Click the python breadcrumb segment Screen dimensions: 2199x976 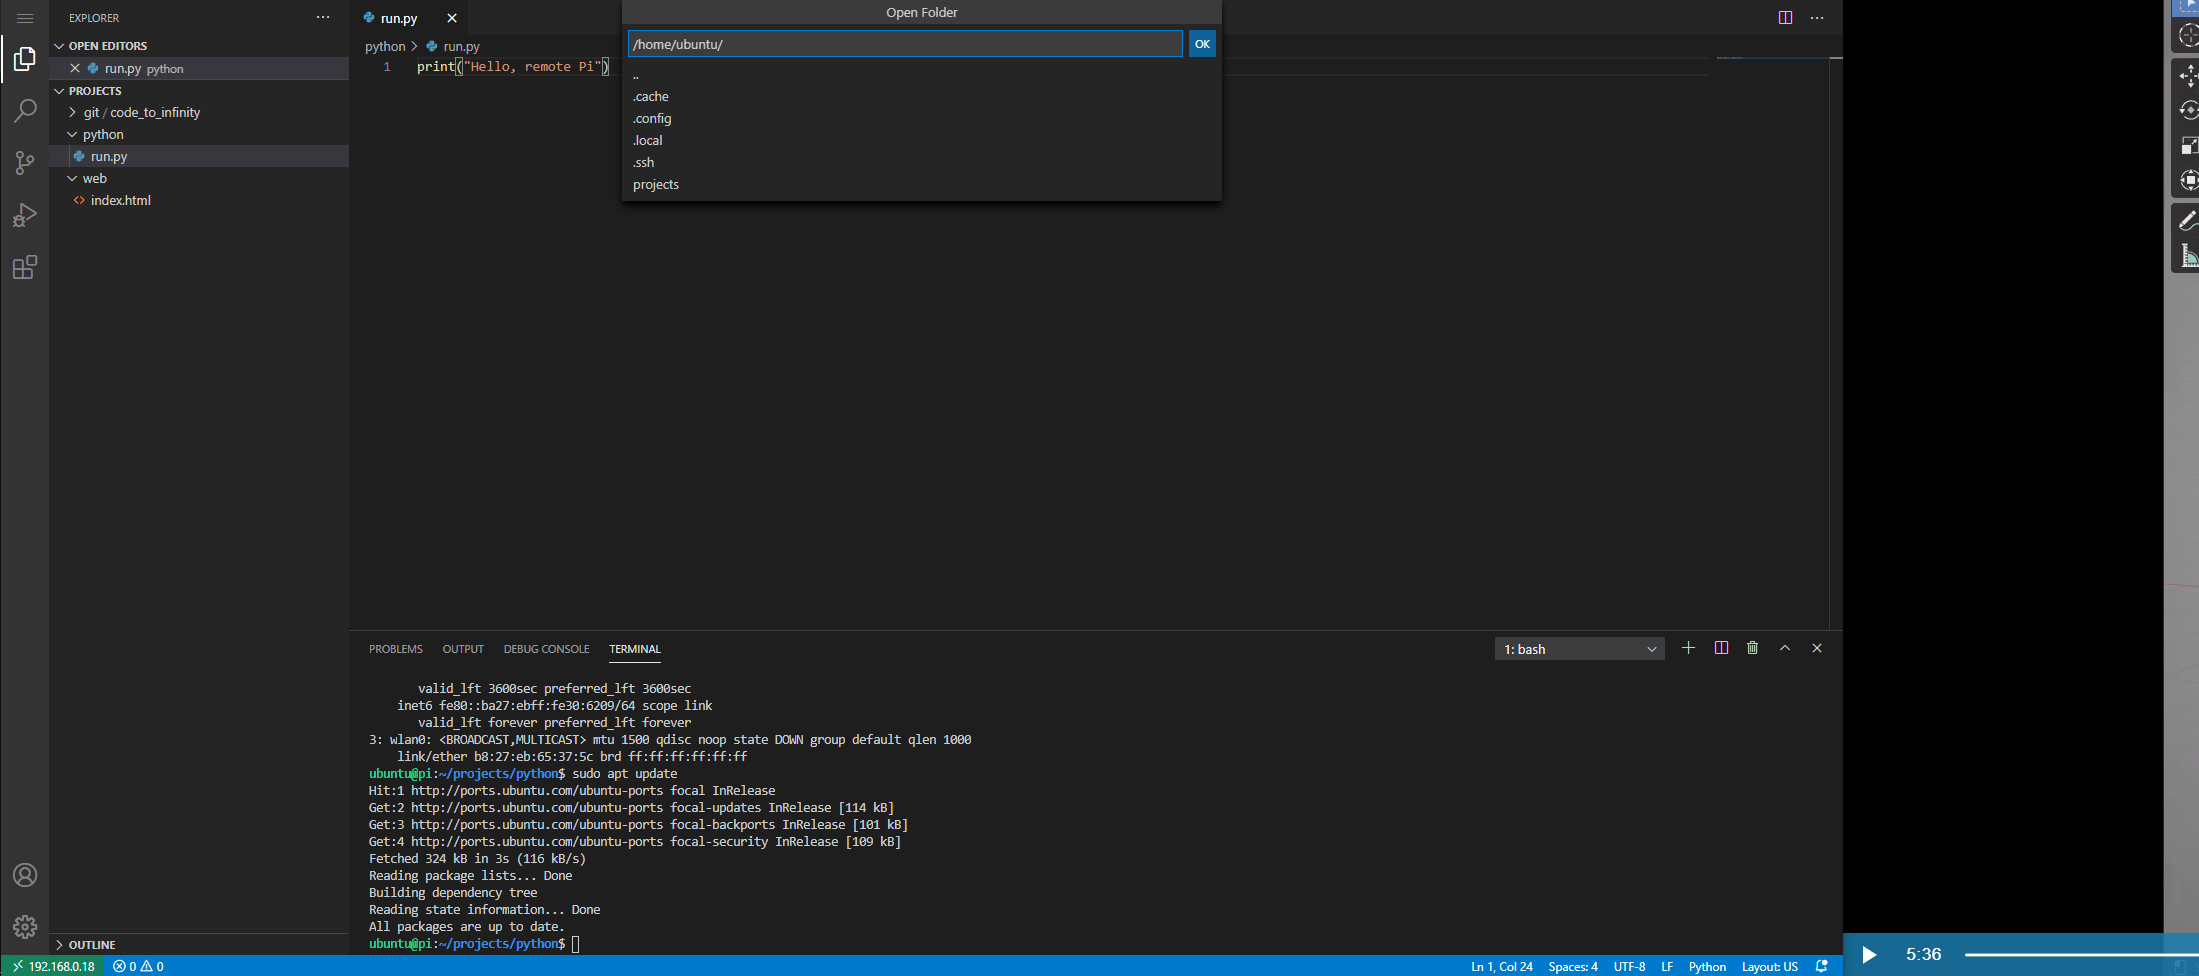point(385,46)
